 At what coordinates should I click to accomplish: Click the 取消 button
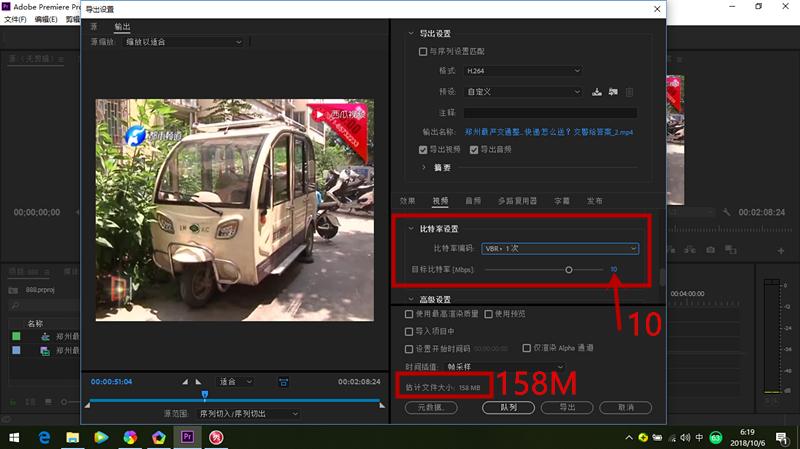(x=626, y=408)
